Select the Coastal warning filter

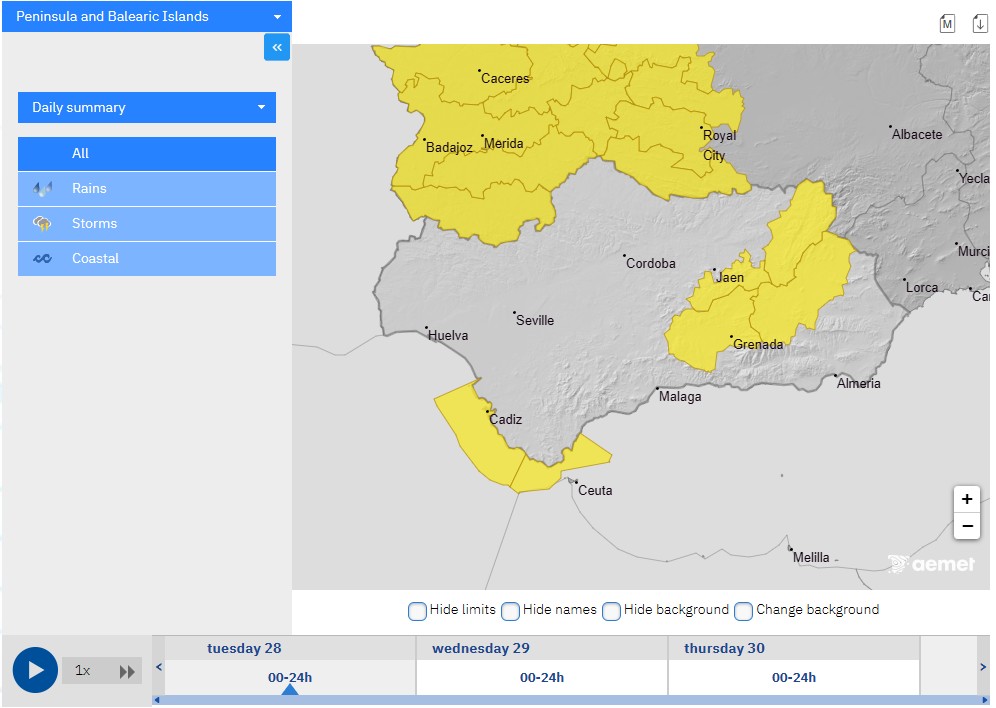[147, 258]
